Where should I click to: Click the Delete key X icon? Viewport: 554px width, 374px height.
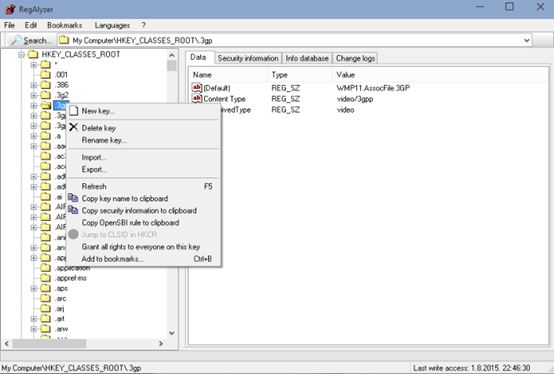tap(73, 127)
